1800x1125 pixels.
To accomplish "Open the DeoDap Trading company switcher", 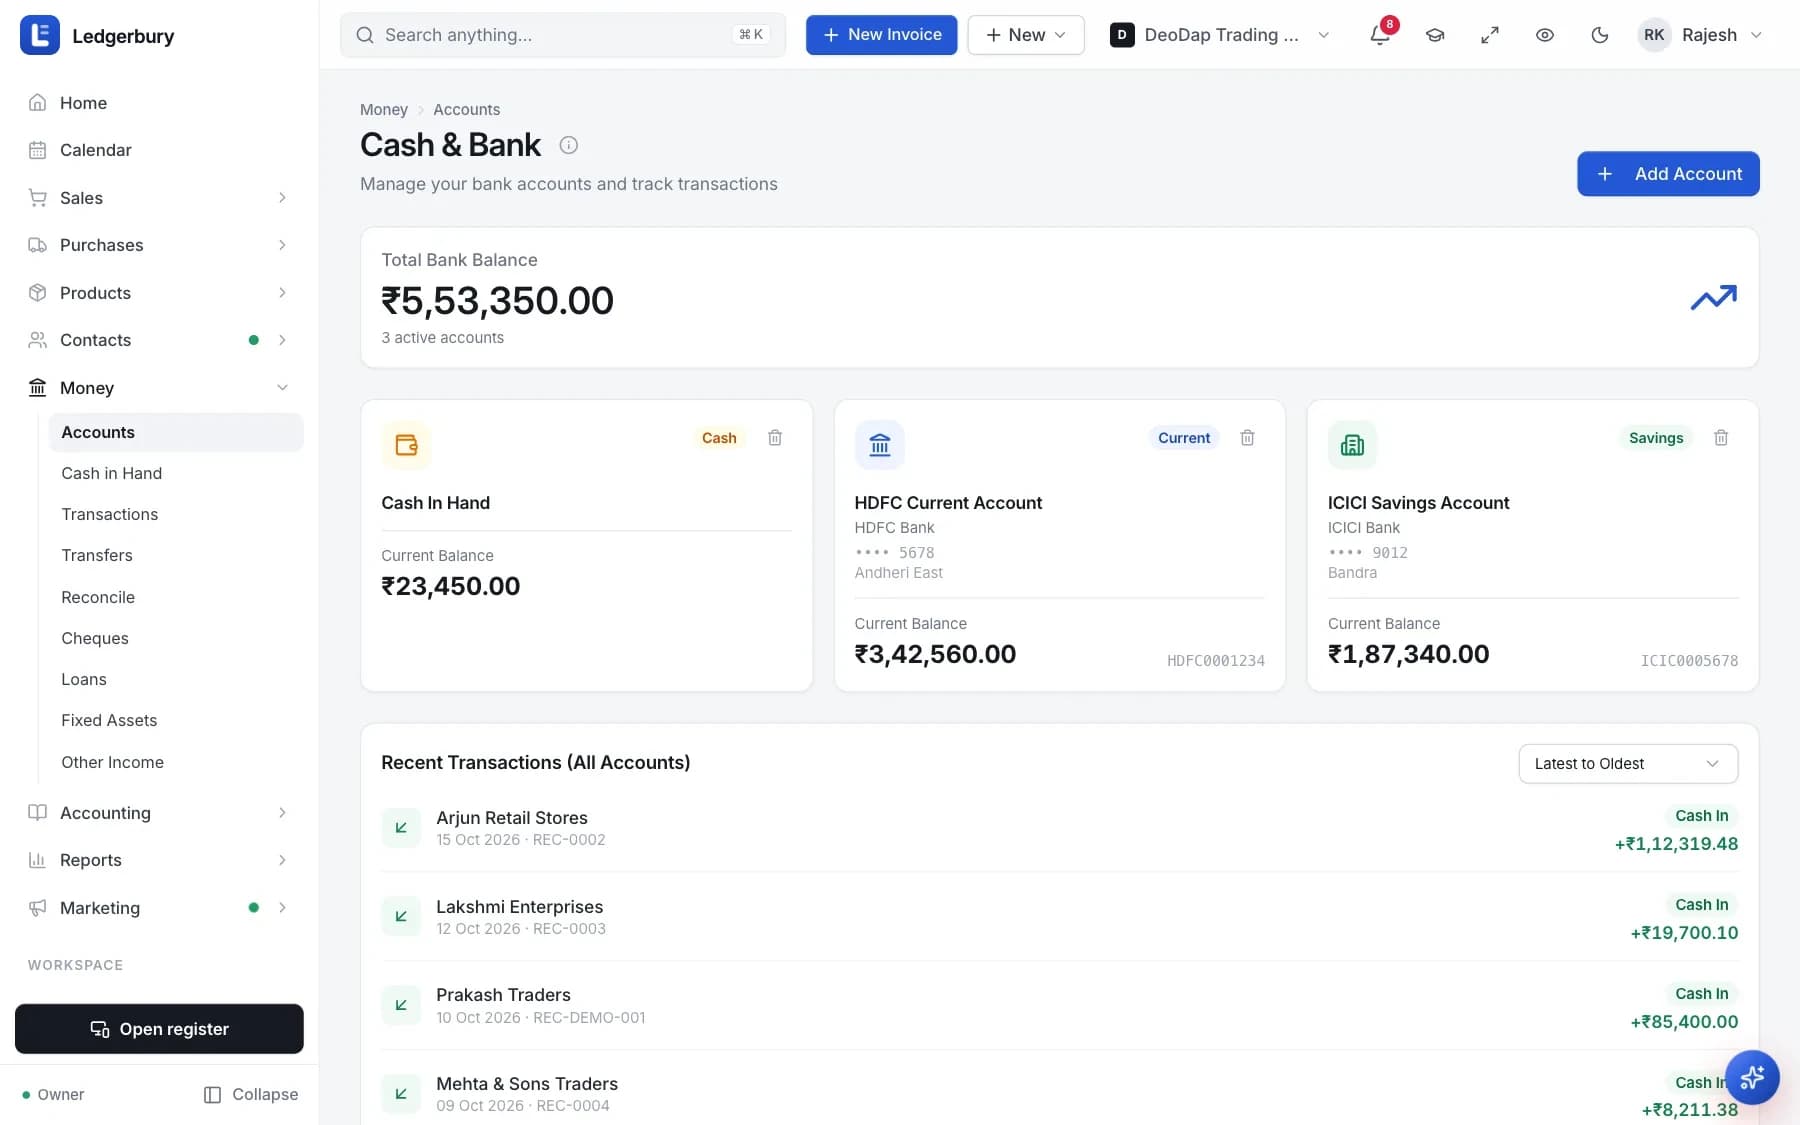I will click(1220, 35).
